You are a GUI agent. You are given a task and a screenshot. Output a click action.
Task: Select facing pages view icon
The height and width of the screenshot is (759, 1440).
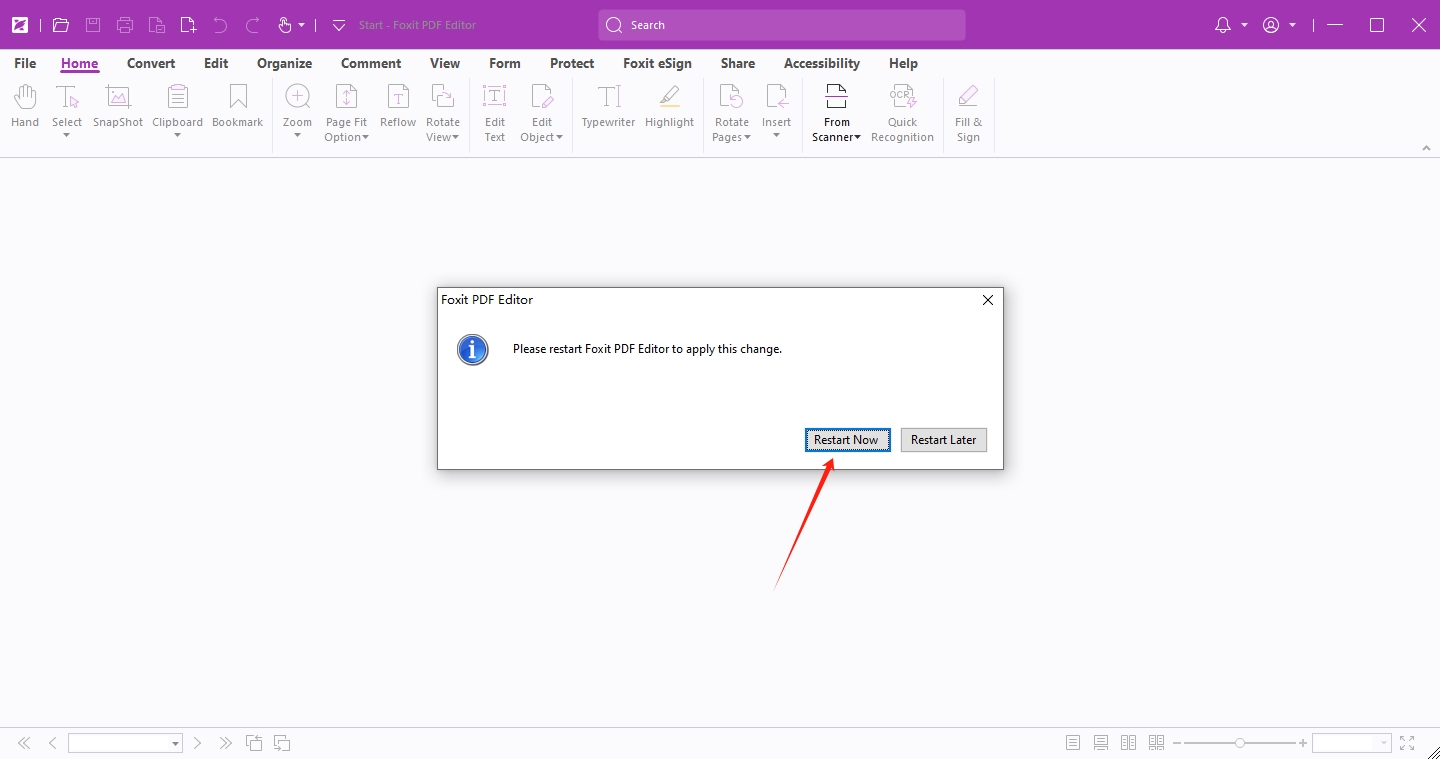[1129, 743]
